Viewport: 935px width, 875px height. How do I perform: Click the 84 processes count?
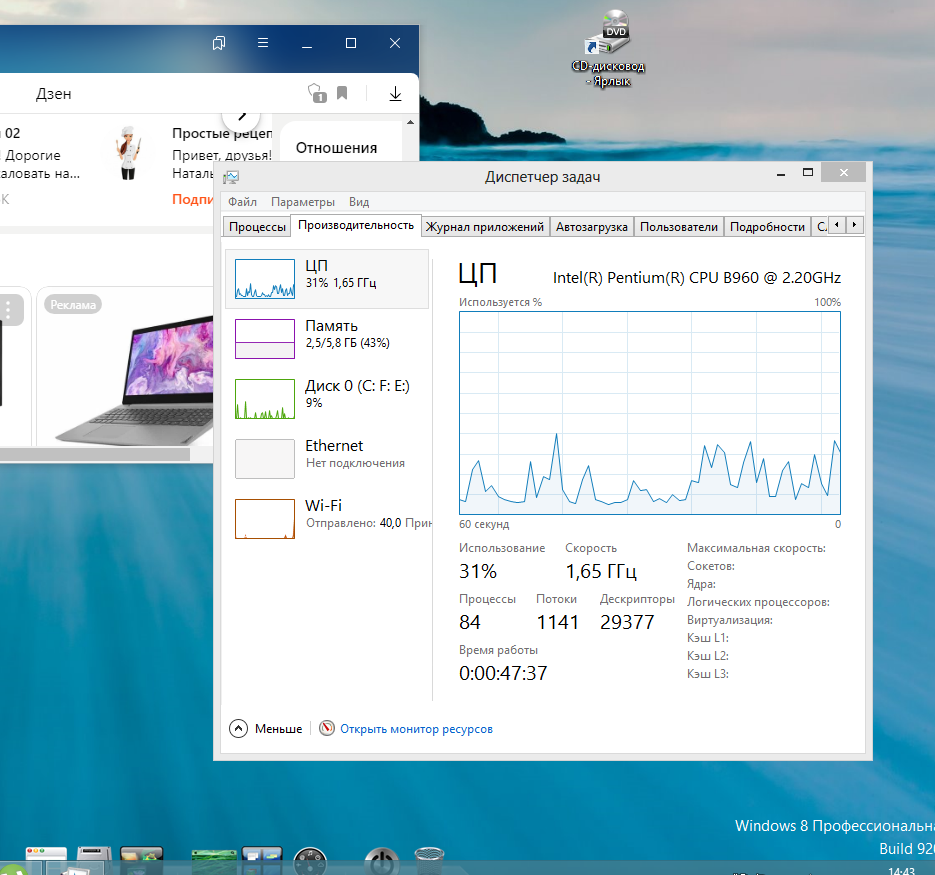(x=469, y=622)
